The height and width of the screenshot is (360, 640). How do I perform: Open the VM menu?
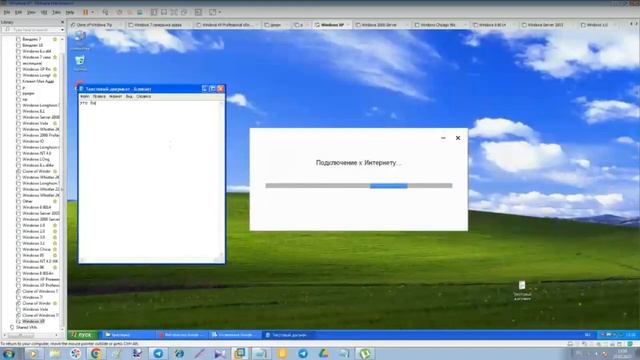[x=44, y=12]
